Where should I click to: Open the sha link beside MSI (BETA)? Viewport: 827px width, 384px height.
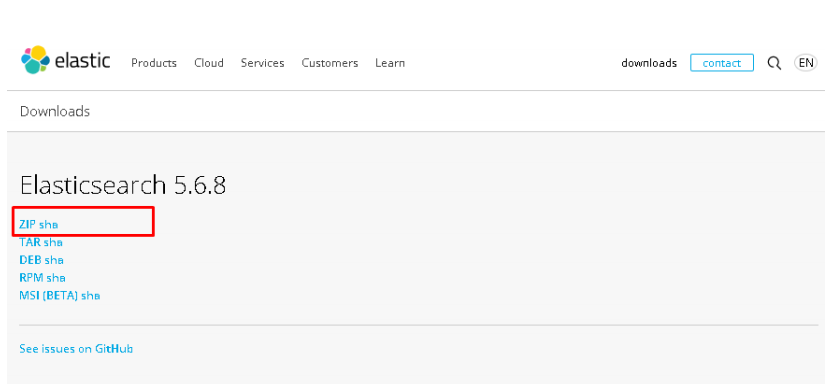90,295
